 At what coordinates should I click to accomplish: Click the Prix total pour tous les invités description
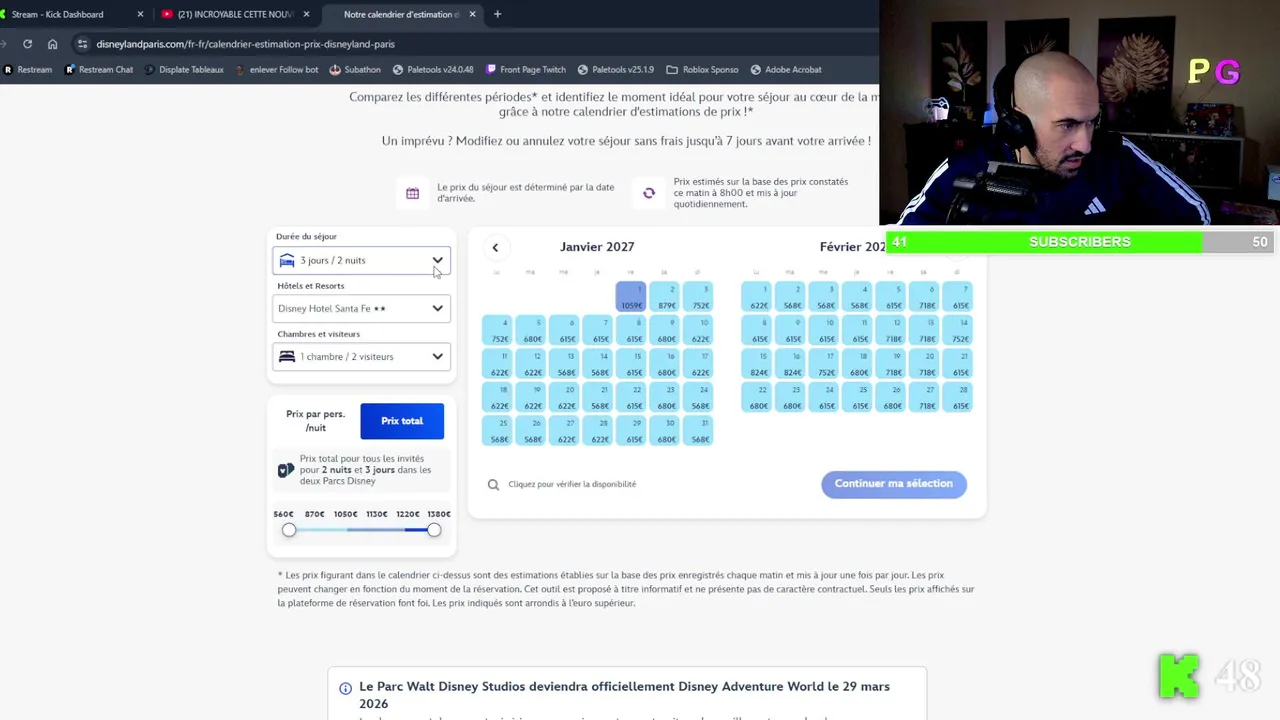365,470
